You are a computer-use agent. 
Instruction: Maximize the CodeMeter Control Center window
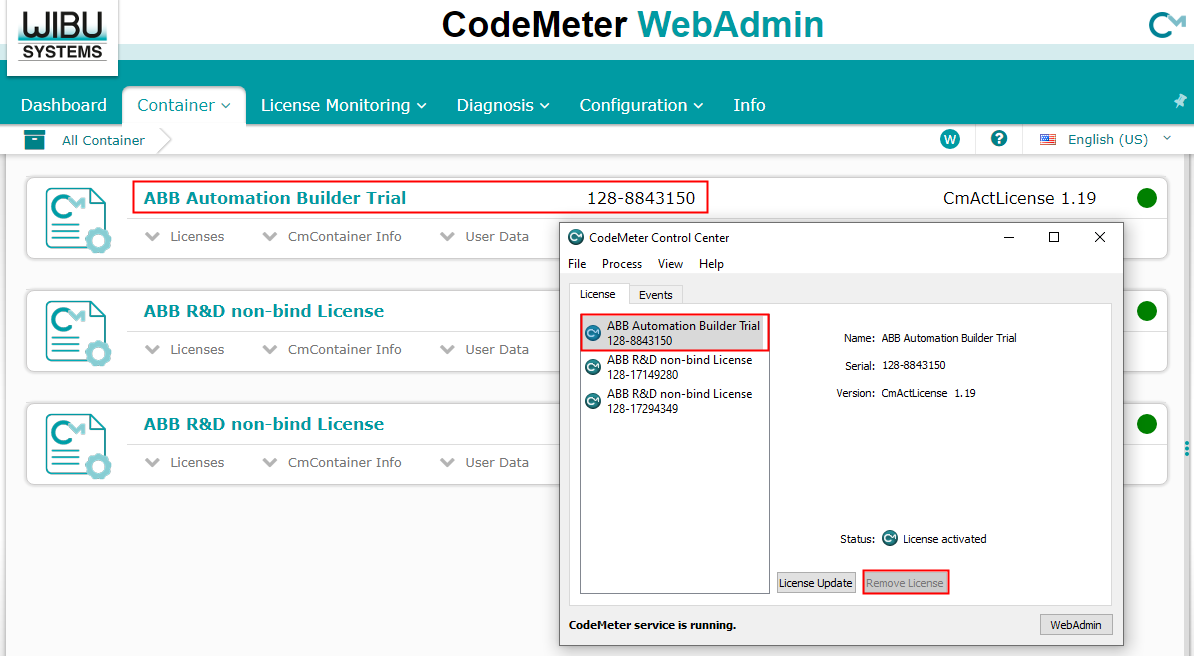coord(1054,237)
